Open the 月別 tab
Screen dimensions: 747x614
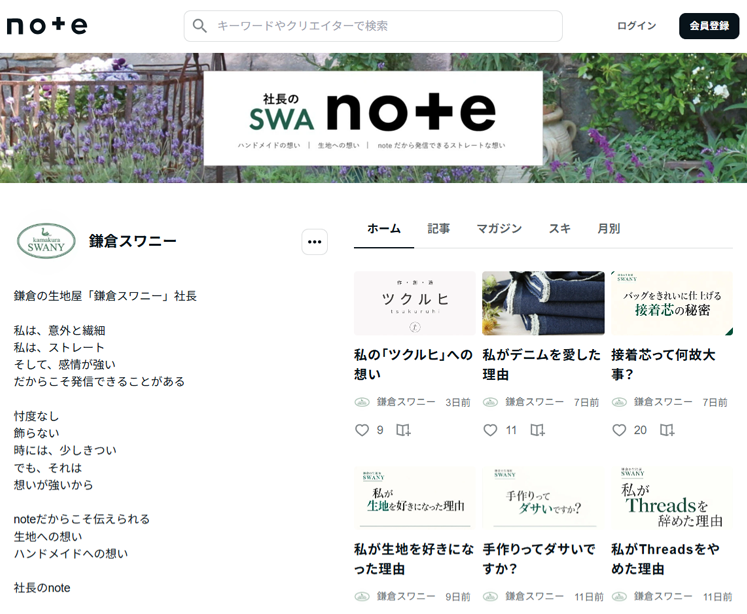point(608,229)
